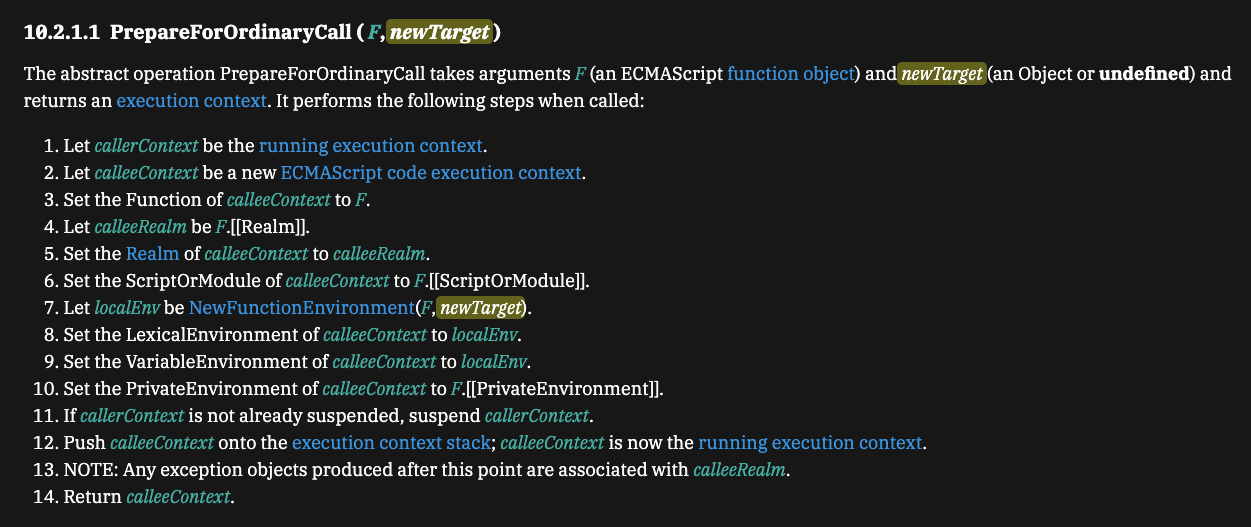Viewport: 1251px width, 527px height.
Task: Click highlighted newTarget in the intro paragraph
Action: click(942, 74)
